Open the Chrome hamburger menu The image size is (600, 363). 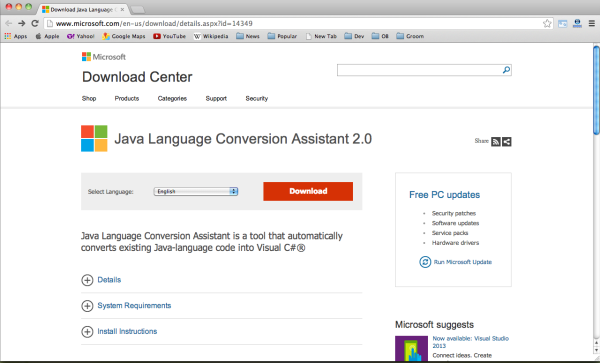pyautogui.click(x=592, y=23)
